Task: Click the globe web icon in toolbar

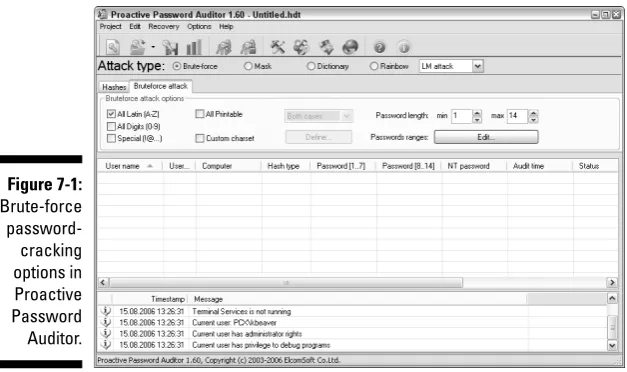Action: point(350,47)
